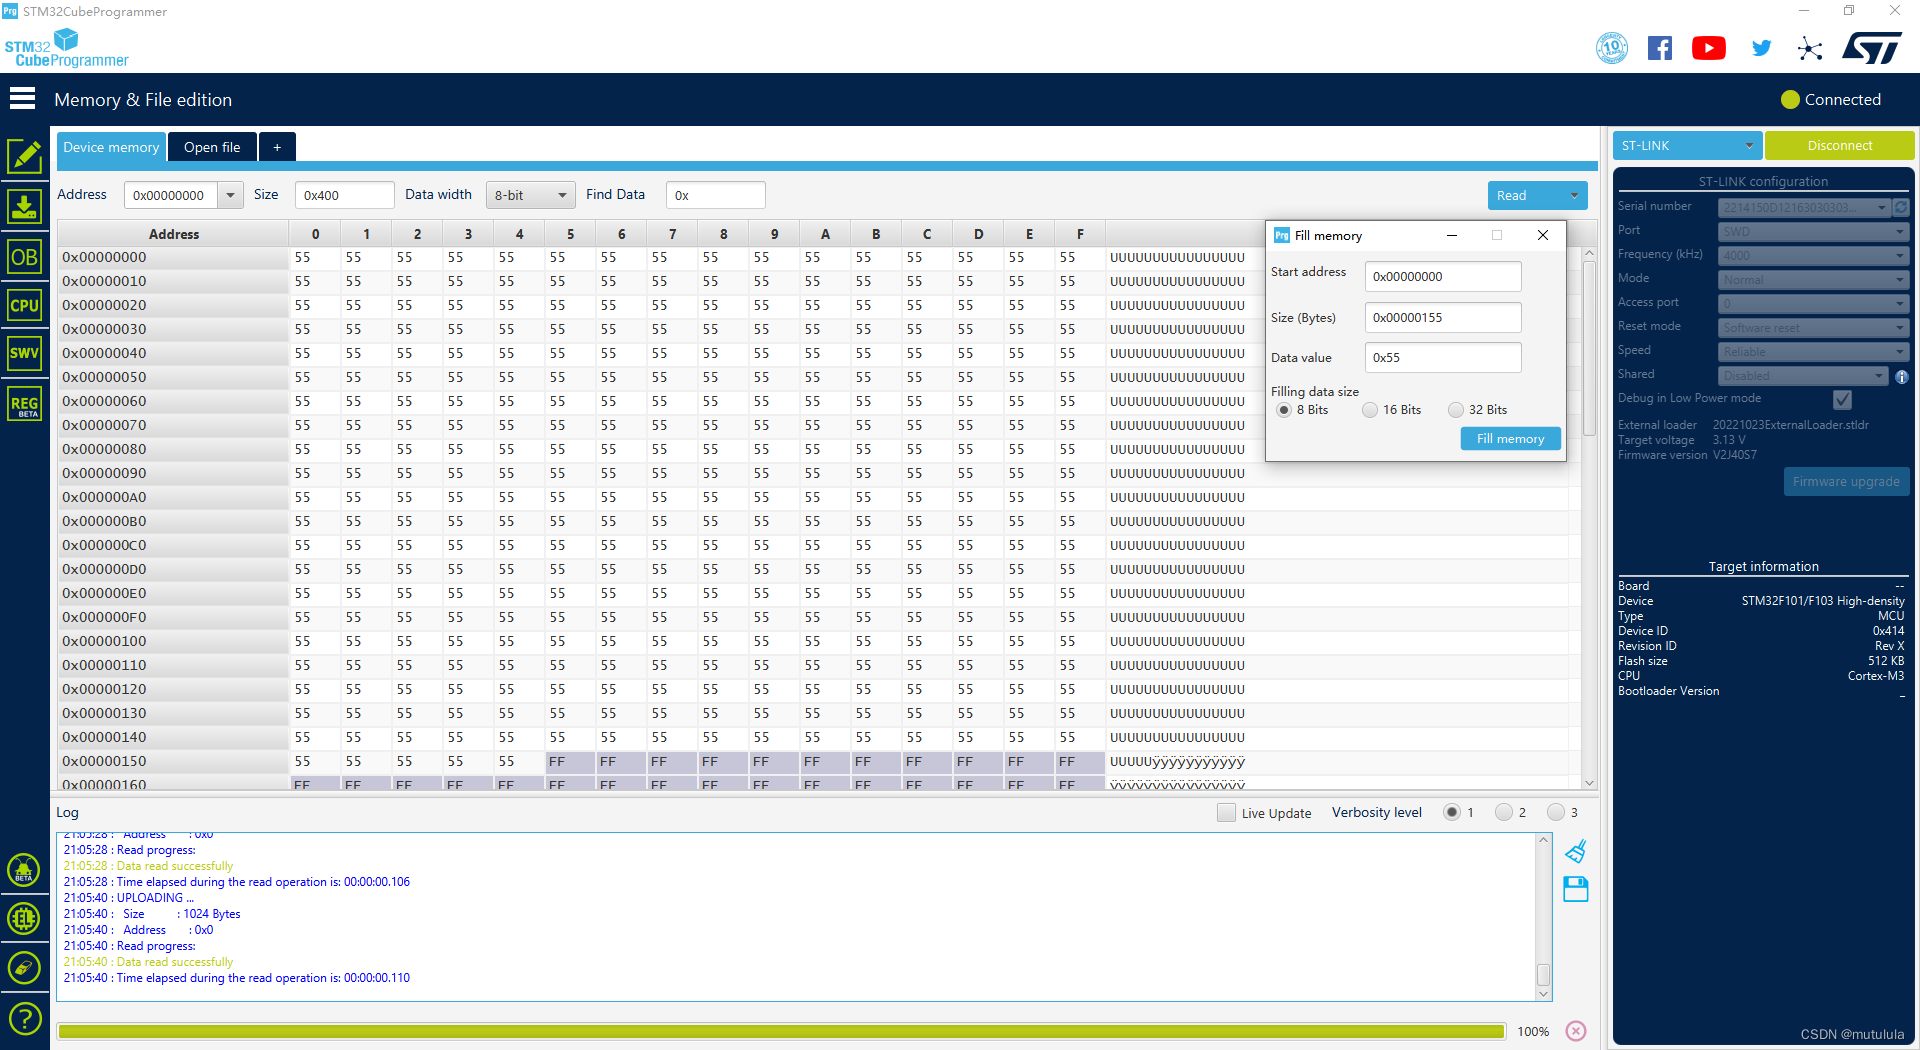Select the Erasing & Programming download icon
The width and height of the screenshot is (1920, 1050).
(24, 206)
